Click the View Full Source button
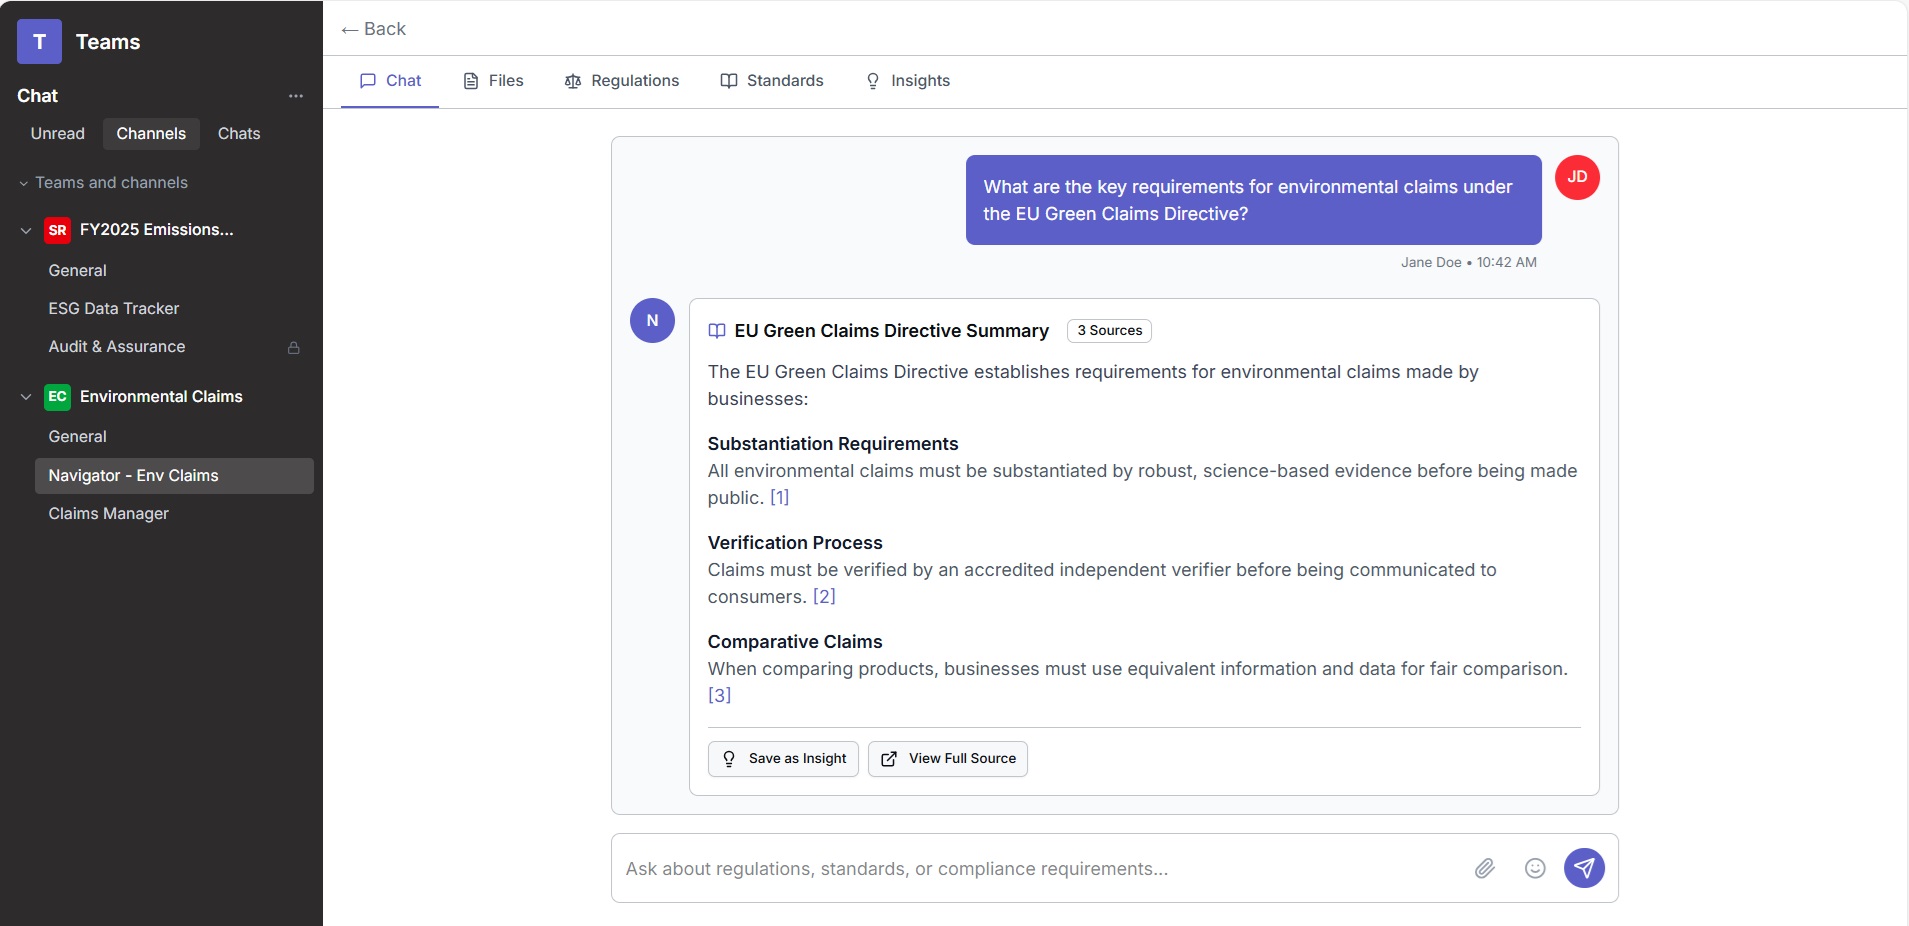Image resolution: width=1909 pixels, height=926 pixels. 947,759
